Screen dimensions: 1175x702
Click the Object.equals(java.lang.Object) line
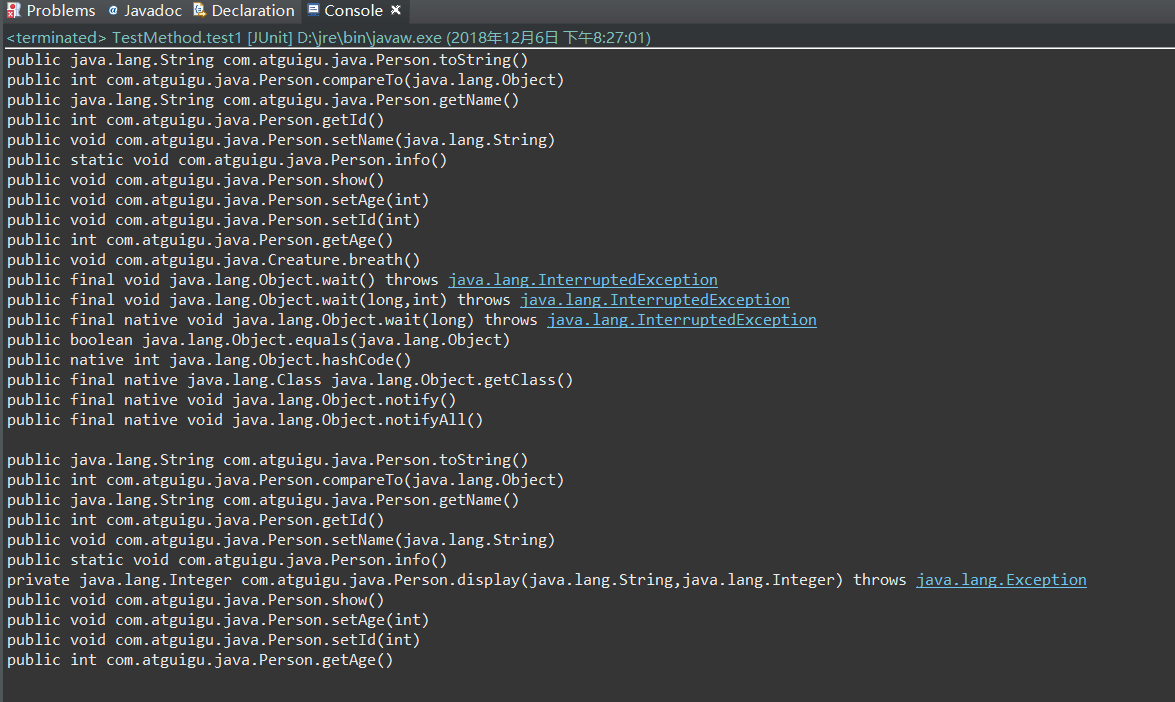[259, 340]
